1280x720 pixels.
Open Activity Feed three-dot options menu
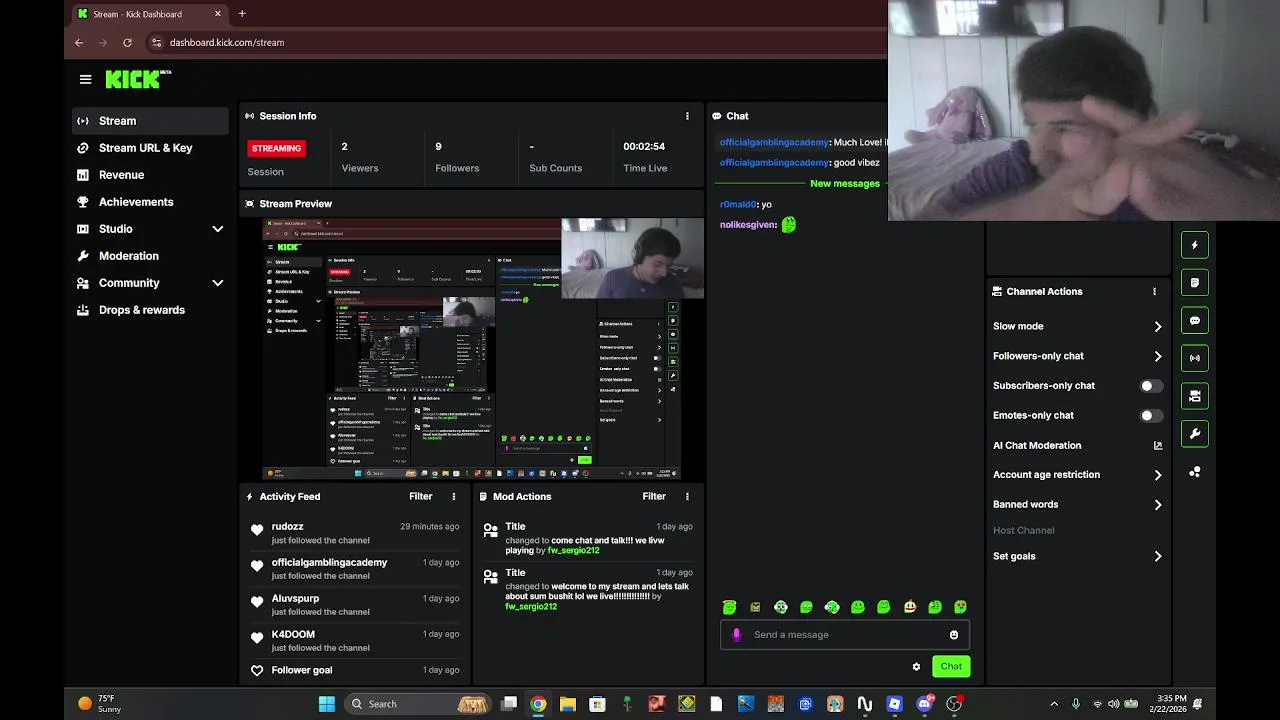pyautogui.click(x=454, y=496)
